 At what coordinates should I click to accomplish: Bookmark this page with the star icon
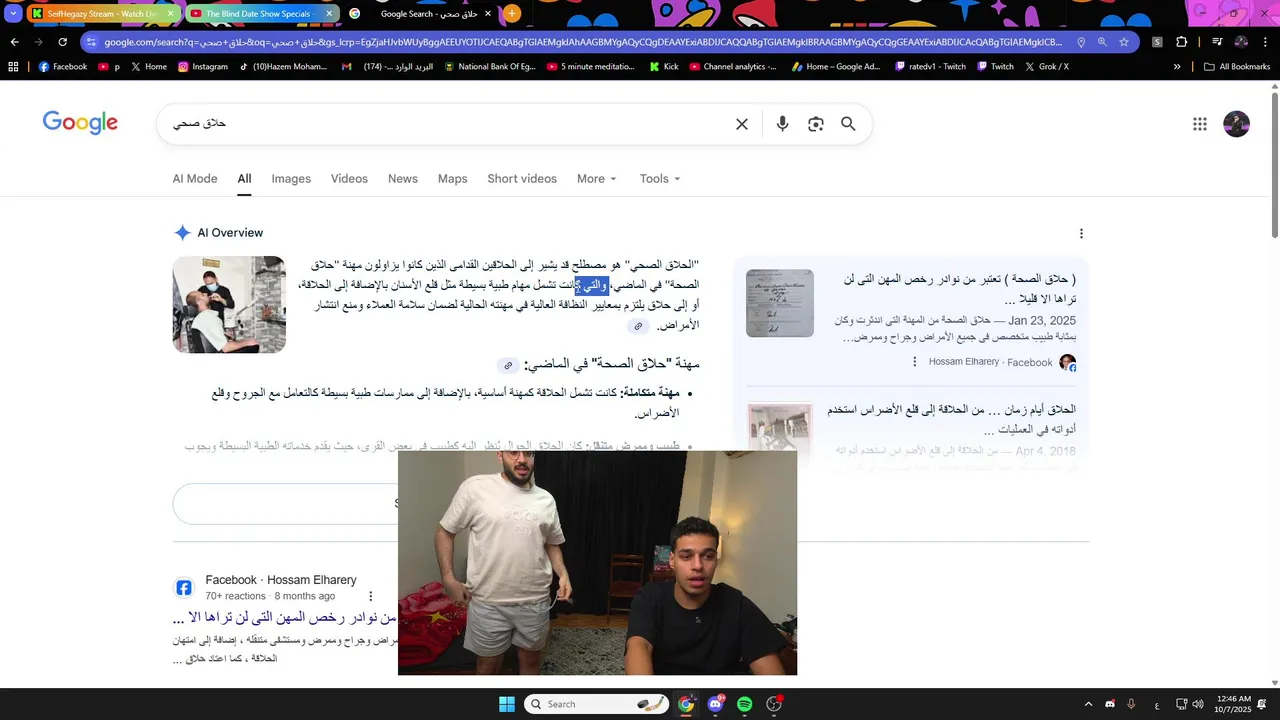tap(1124, 42)
